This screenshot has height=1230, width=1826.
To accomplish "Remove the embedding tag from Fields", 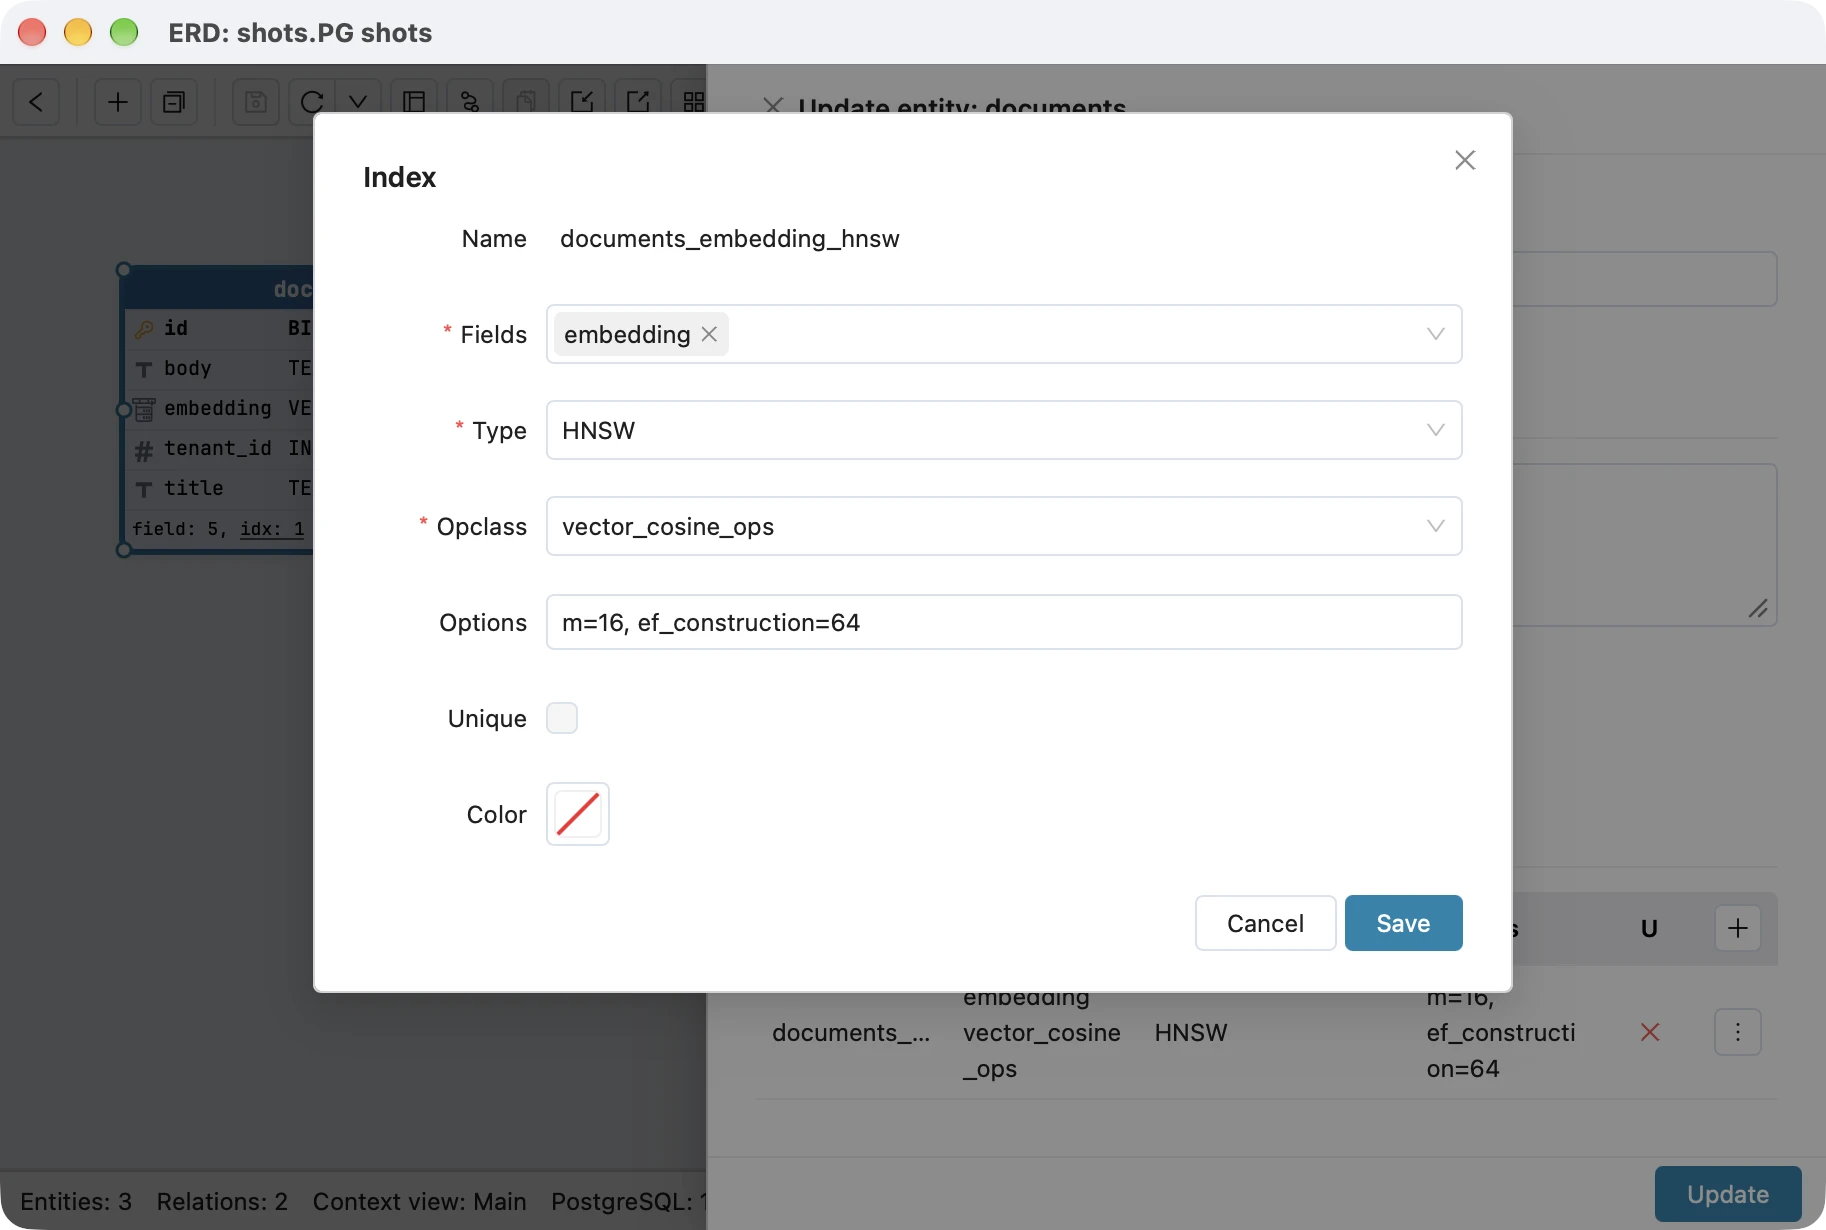I will click(709, 334).
